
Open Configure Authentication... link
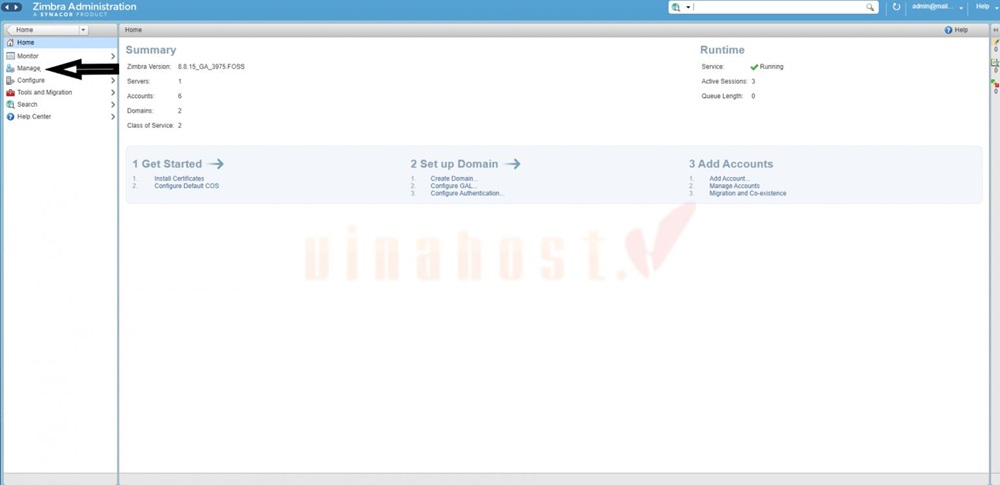[467, 193]
